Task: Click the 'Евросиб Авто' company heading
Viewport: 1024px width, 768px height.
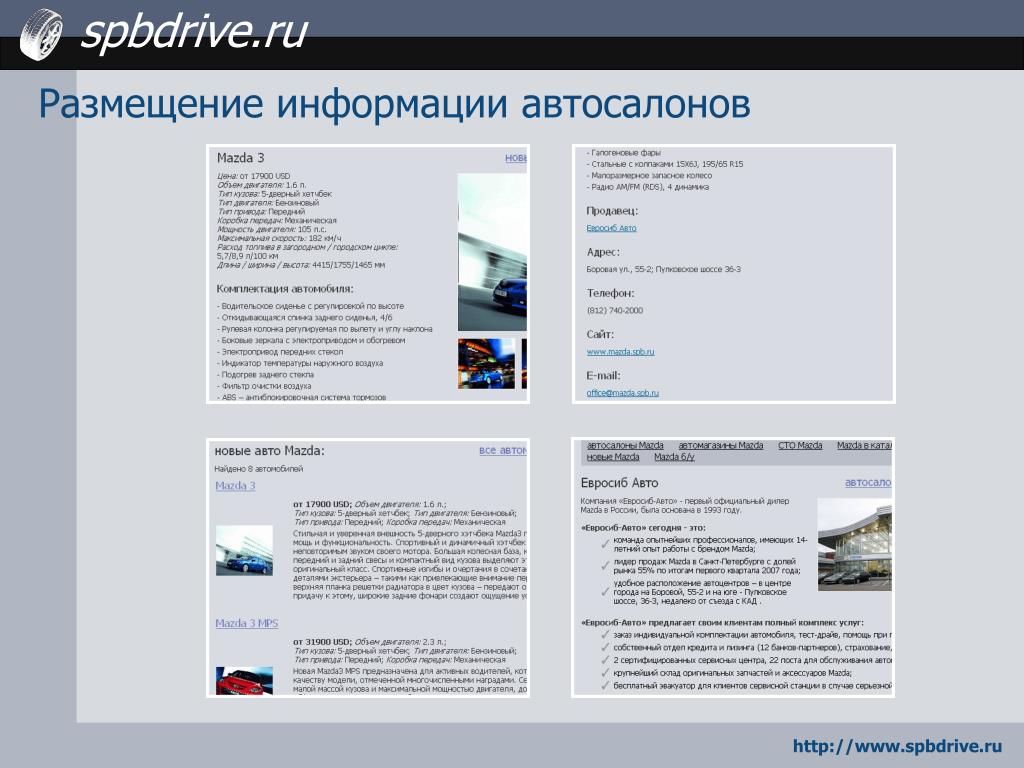Action: pos(619,483)
